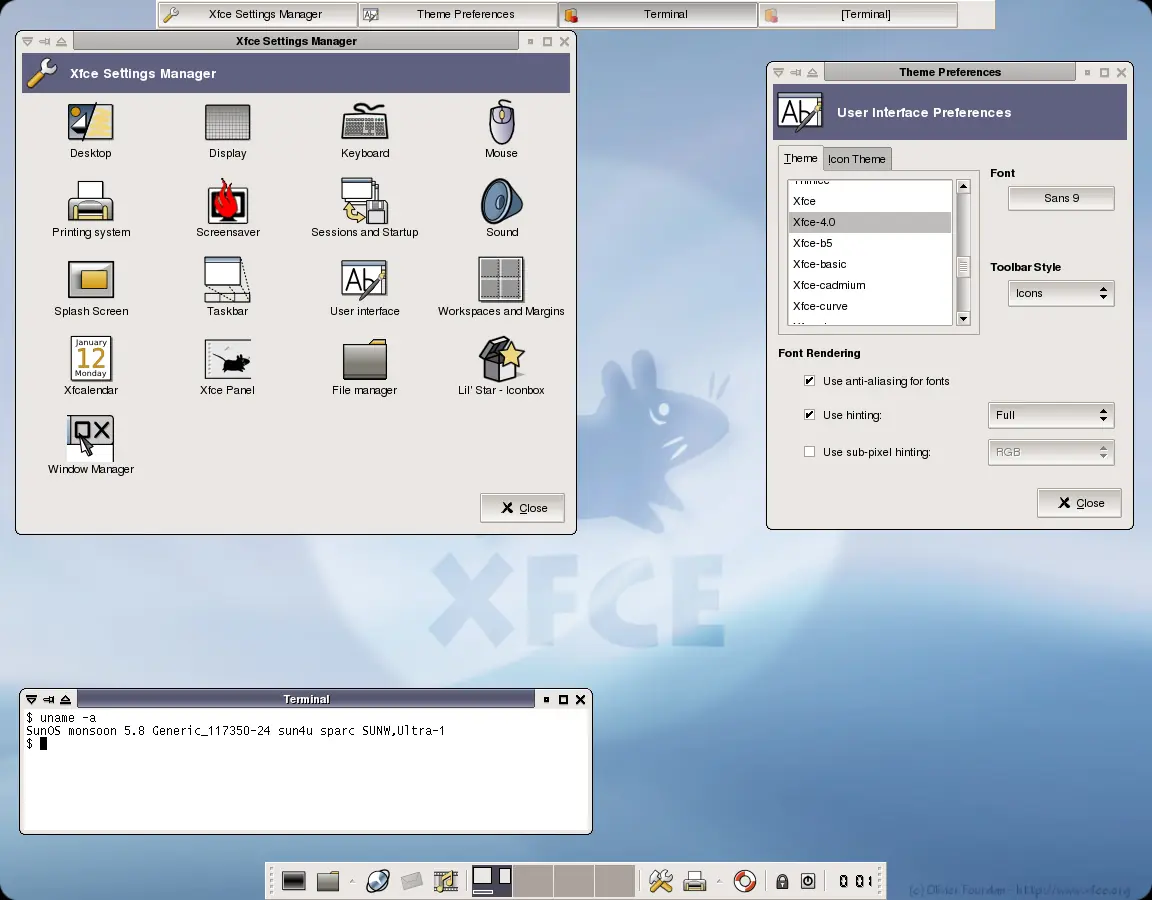Expand the panel menu arrow beside folder icon

pos(352,881)
